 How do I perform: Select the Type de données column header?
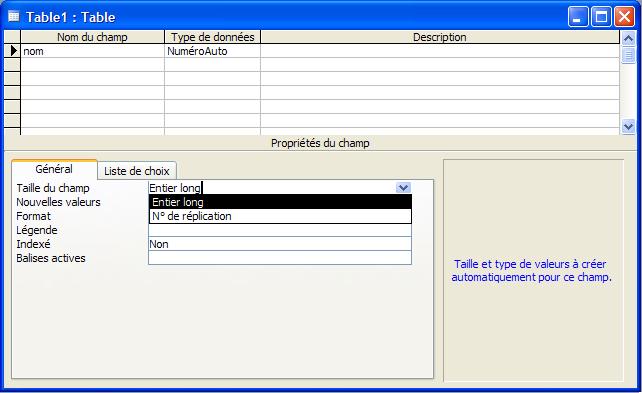[x=212, y=37]
